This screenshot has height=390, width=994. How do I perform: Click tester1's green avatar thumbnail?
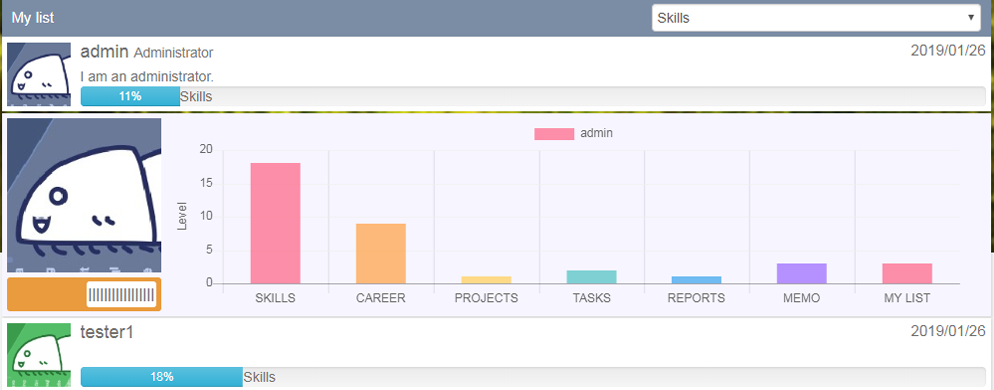coord(39,355)
